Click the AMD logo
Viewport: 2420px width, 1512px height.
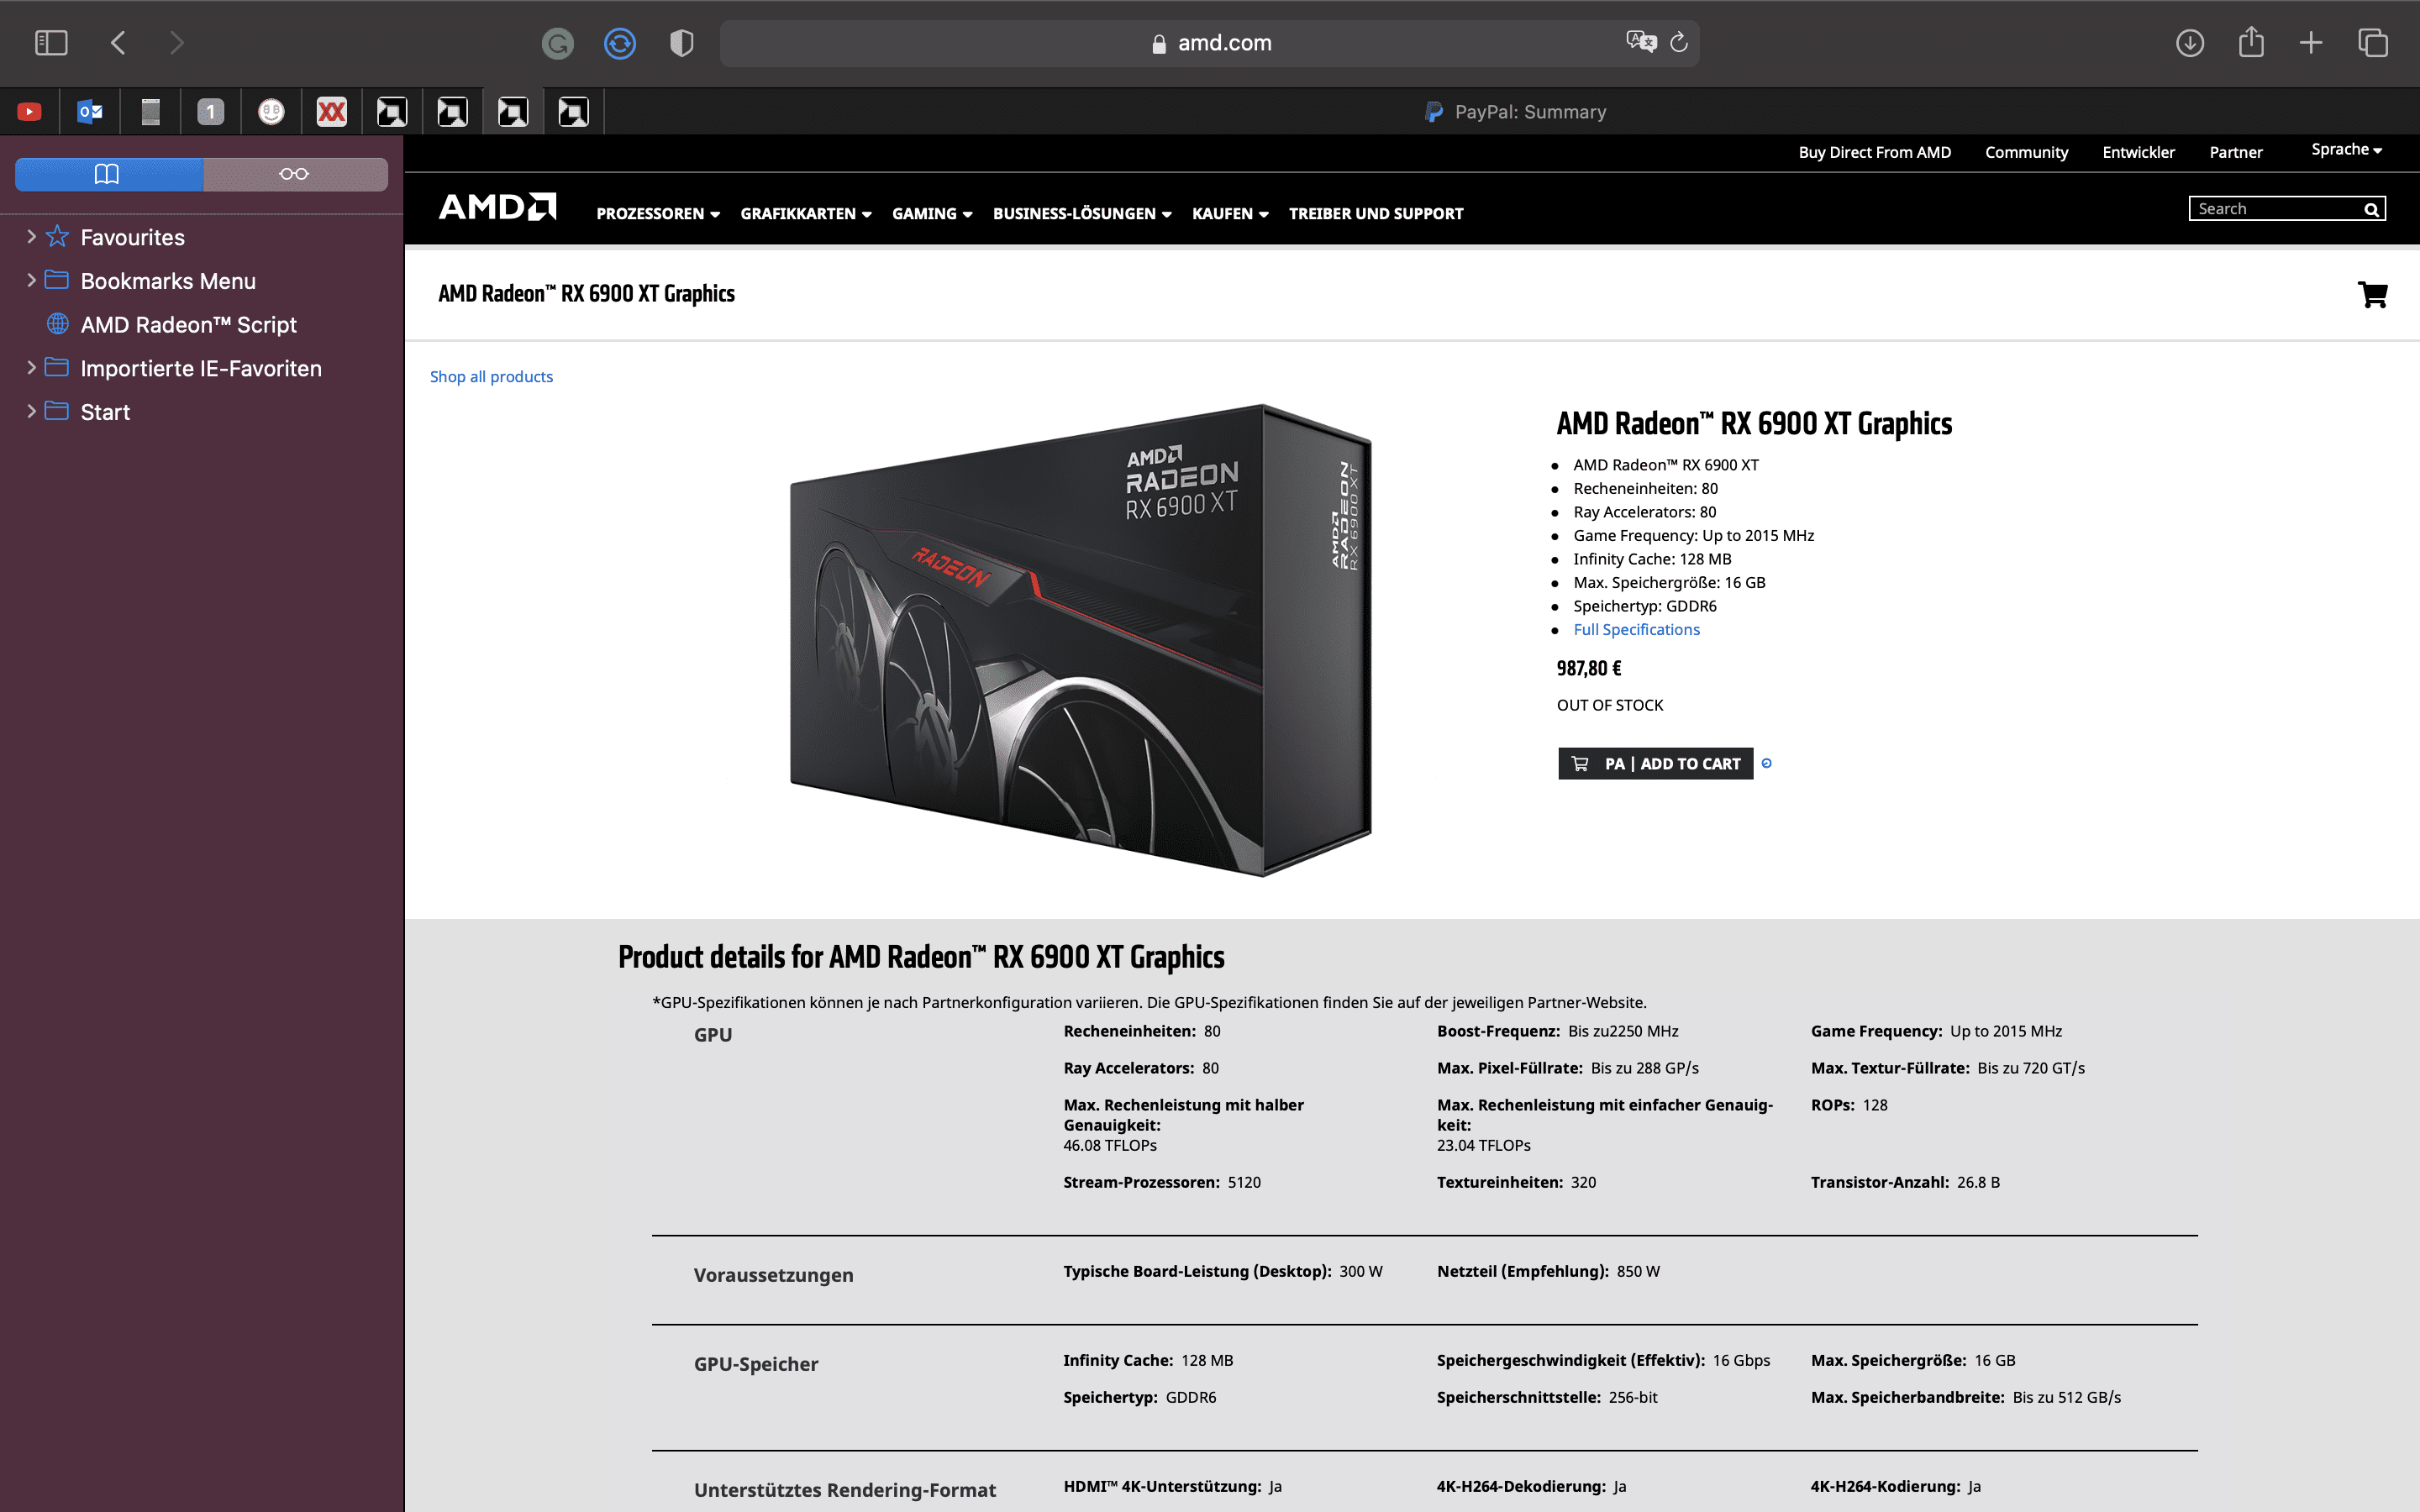click(498, 207)
